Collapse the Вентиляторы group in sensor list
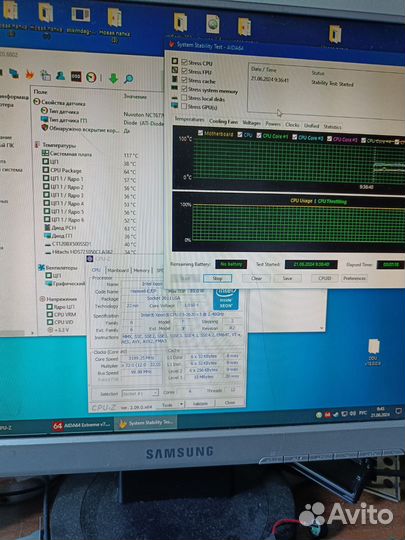This screenshot has height=540, width=405. pyautogui.click(x=41, y=267)
